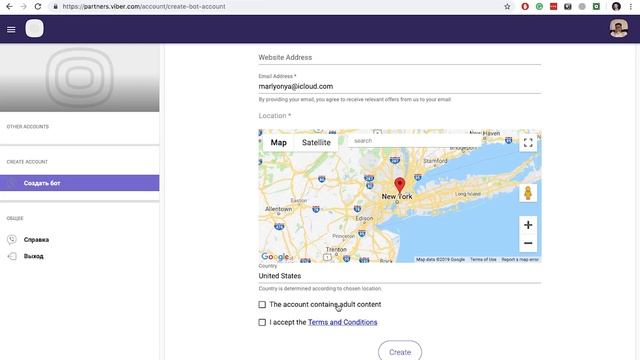The height and width of the screenshot is (360, 640).
Task: Open the red square extension icon
Action: (553, 7)
